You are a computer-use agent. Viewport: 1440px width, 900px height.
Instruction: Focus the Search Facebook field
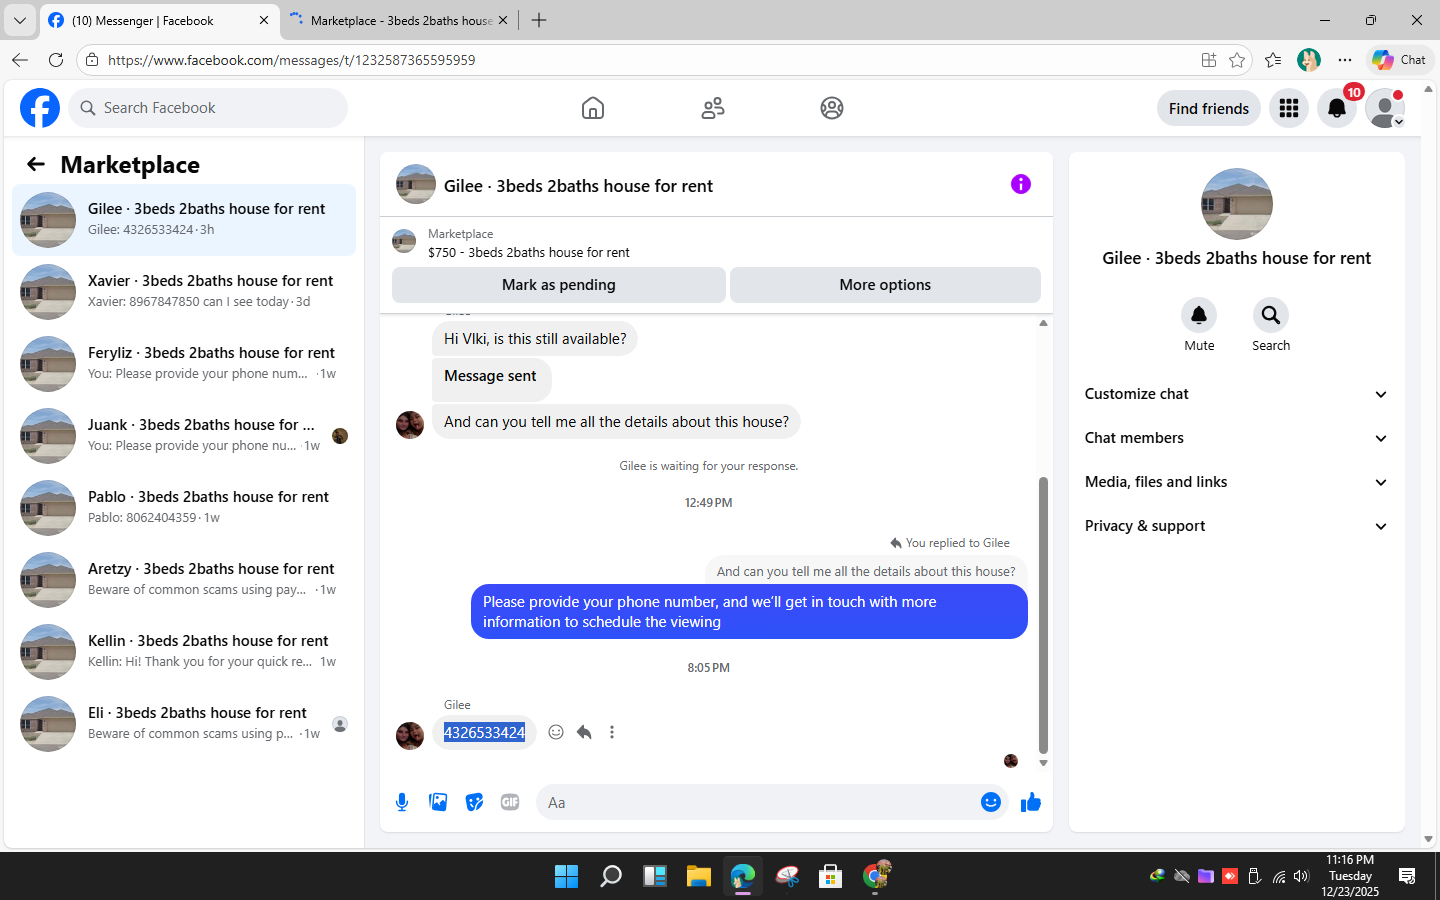208,108
